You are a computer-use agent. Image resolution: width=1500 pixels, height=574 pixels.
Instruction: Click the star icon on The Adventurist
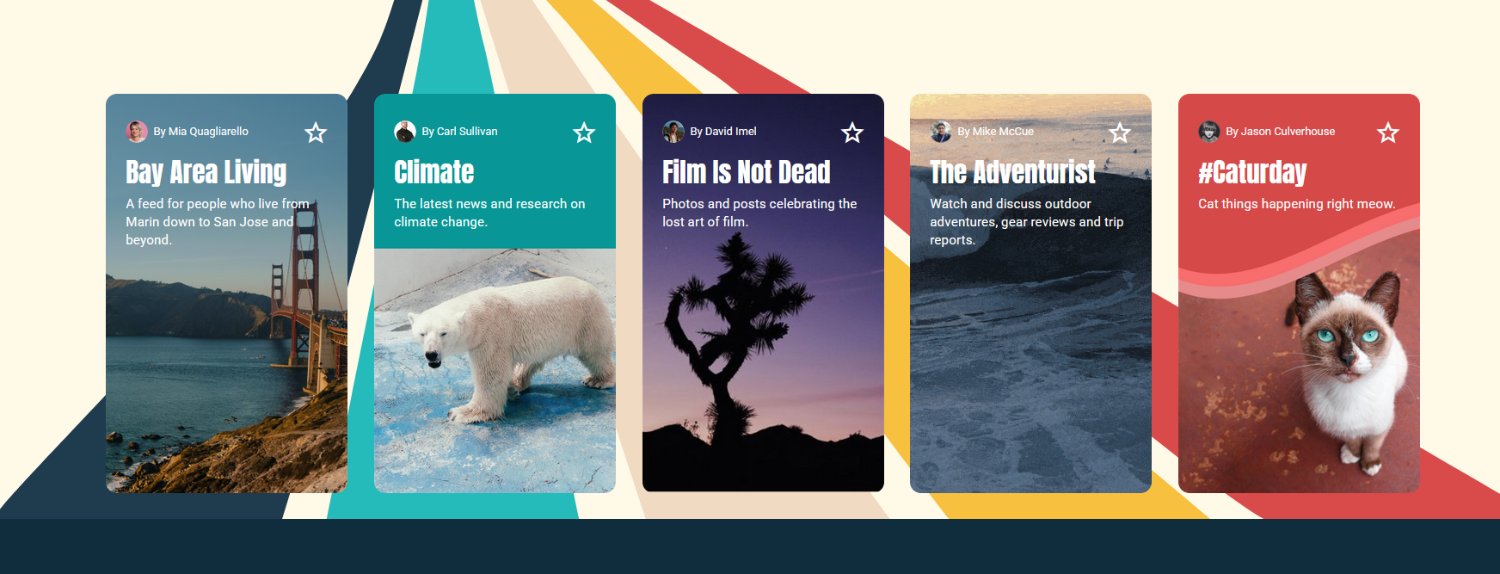click(x=1120, y=133)
